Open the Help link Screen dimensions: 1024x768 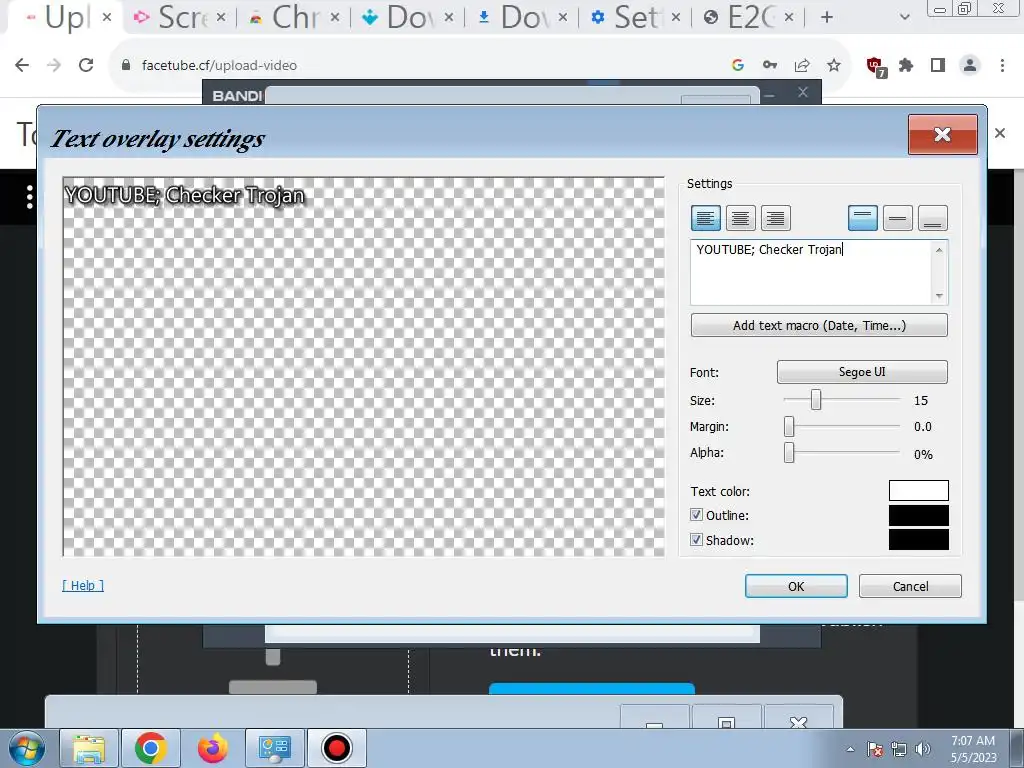83,585
